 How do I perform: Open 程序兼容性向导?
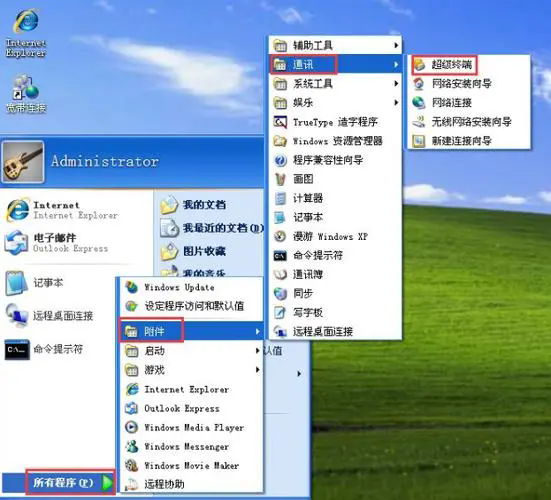click(x=336, y=160)
